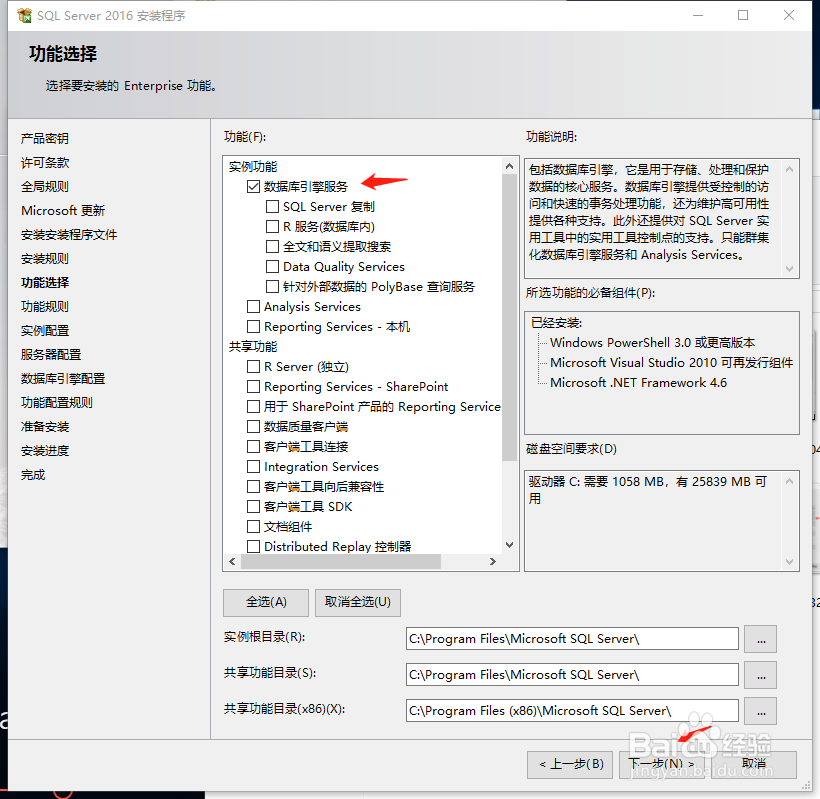Screen dimensions: 820x799
Task: Click the 共享功能目录(x86) path field
Action: click(572, 711)
